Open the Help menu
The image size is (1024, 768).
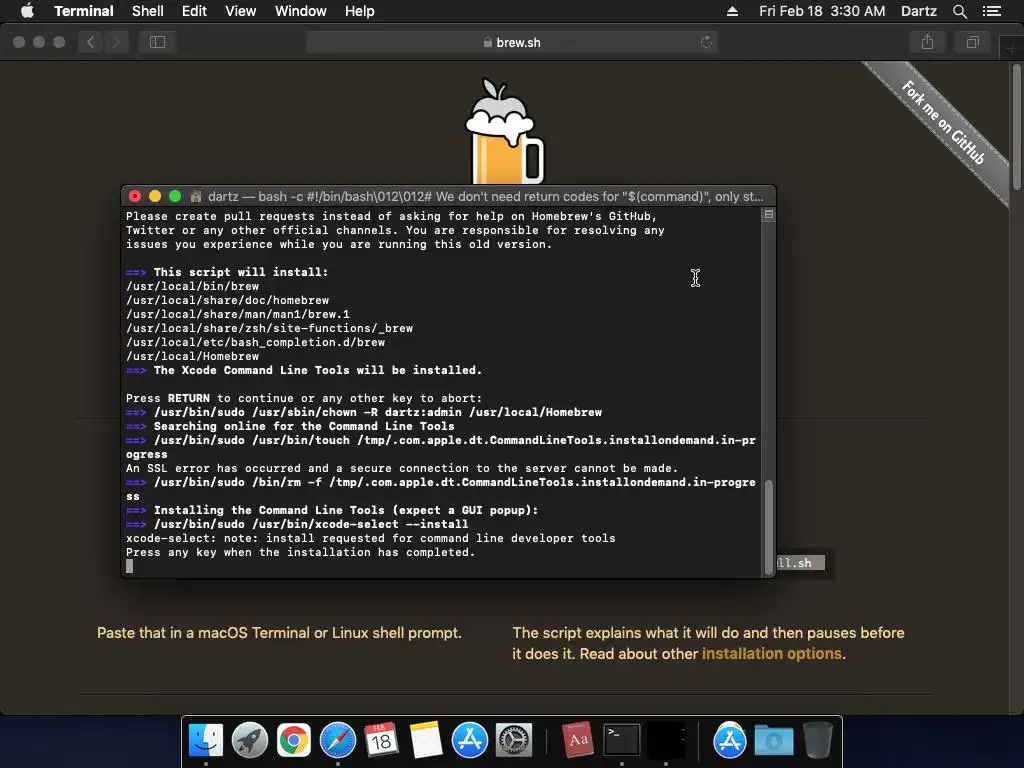click(359, 11)
